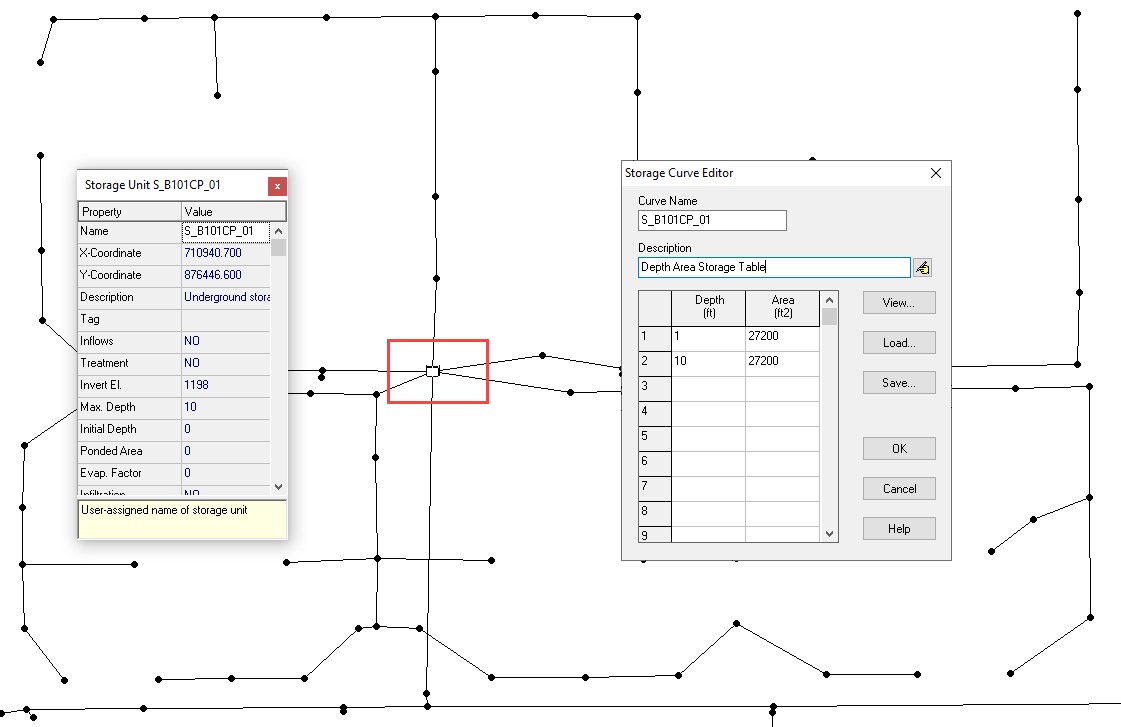Select the Depth cell in row 1

point(708,337)
